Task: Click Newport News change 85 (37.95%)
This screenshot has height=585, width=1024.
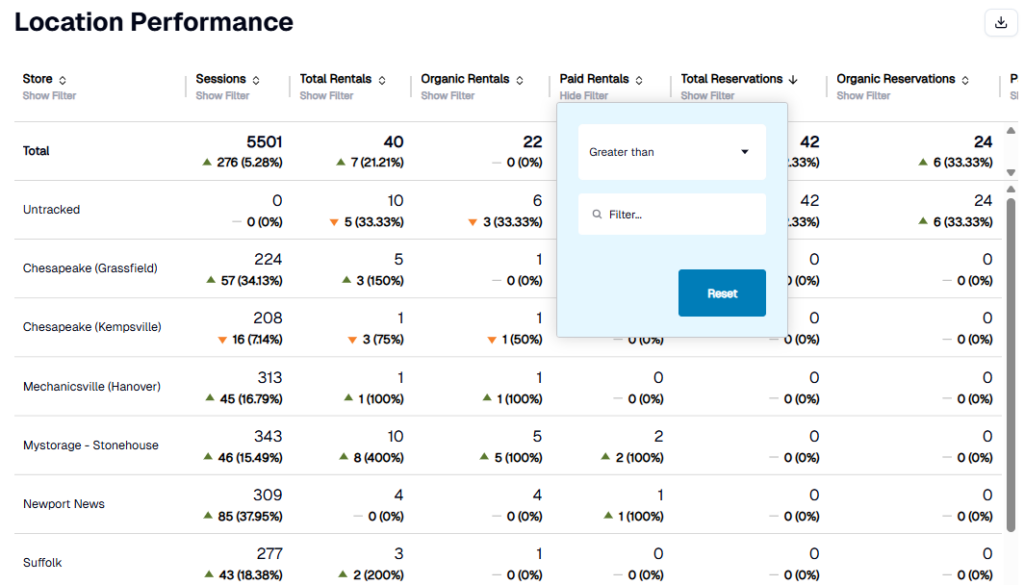Action: click(244, 516)
